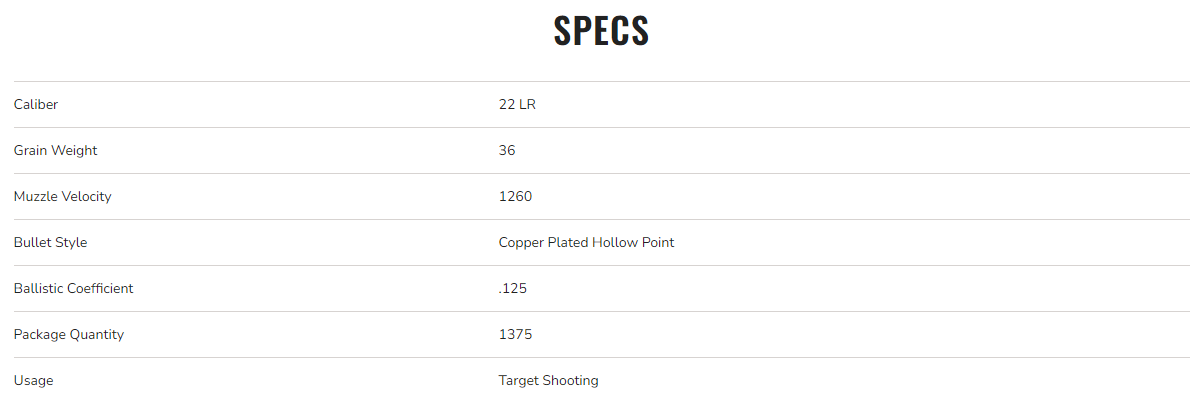Select the Ballistic Coefficient label

[x=73, y=289]
